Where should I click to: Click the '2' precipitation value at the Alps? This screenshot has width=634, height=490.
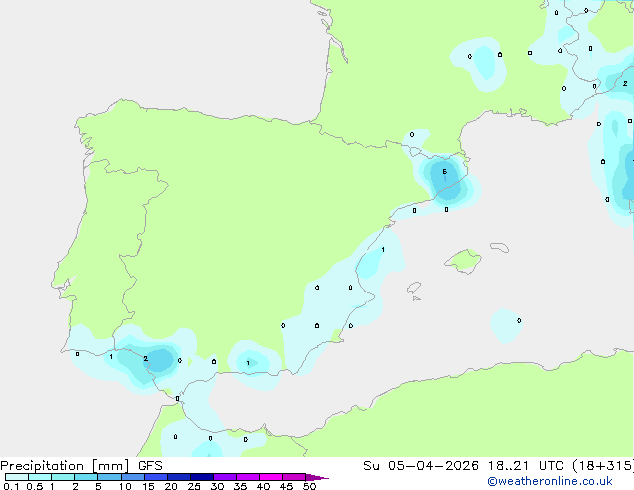(625, 84)
